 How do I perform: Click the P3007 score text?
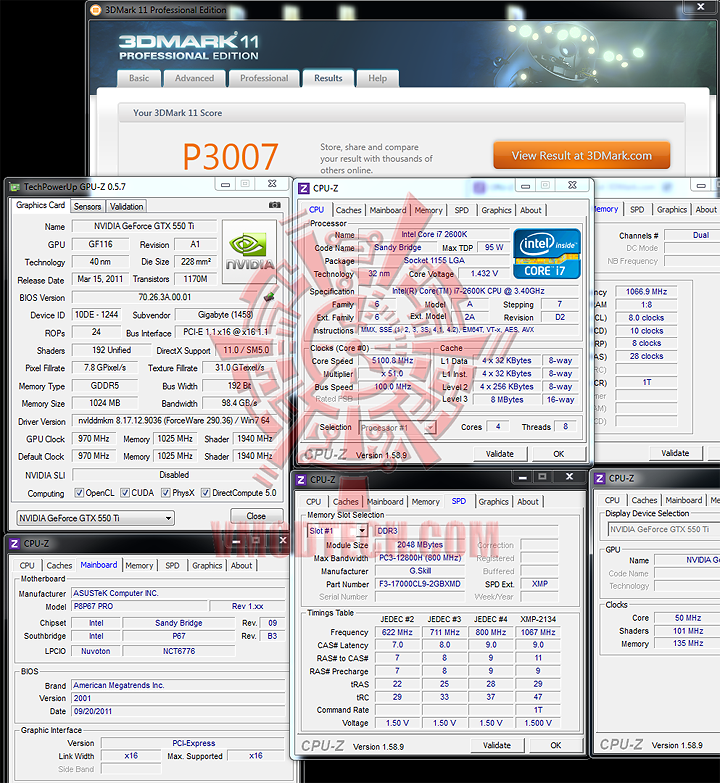point(230,157)
